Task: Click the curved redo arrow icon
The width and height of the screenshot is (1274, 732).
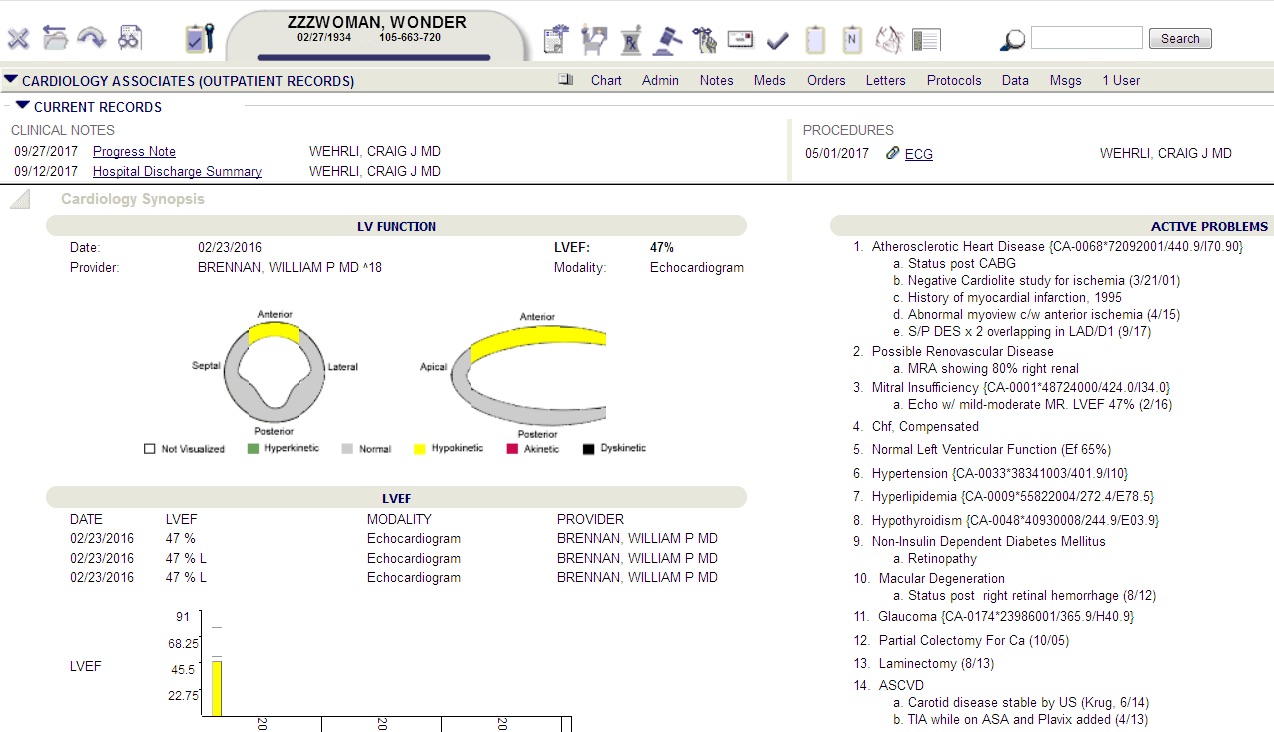Action: click(92, 39)
